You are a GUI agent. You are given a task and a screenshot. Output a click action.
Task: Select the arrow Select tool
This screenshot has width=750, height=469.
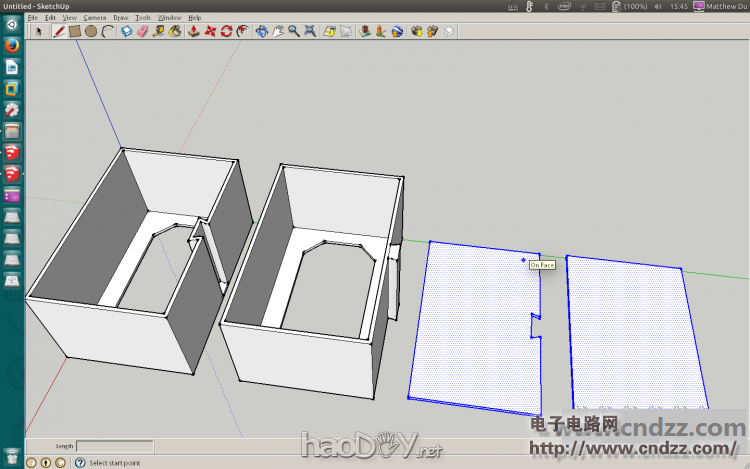[x=39, y=31]
